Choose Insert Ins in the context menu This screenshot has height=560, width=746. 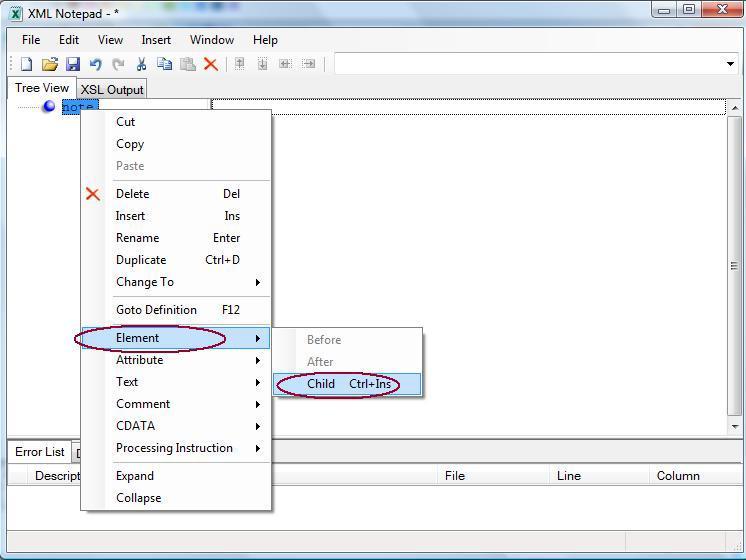pyautogui.click(x=176, y=216)
